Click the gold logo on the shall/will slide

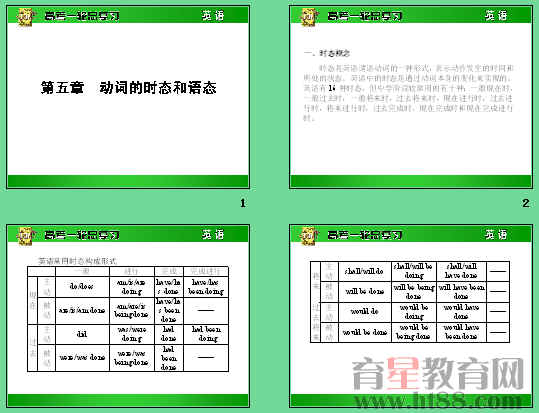pos(309,236)
